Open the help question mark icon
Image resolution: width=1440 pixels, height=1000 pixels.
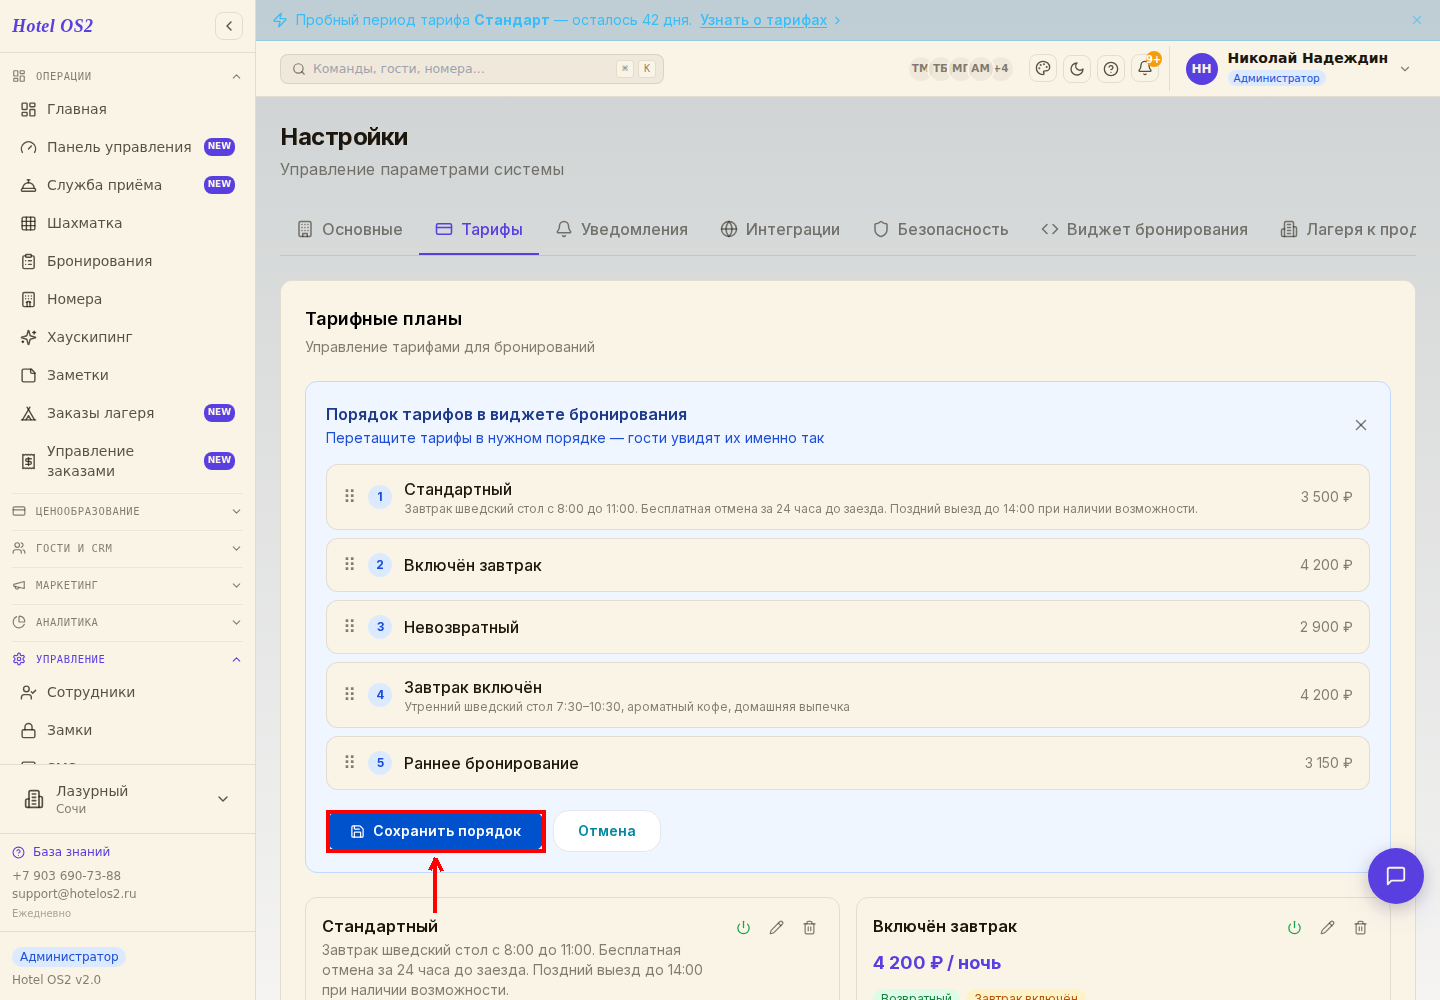pyautogui.click(x=1111, y=69)
